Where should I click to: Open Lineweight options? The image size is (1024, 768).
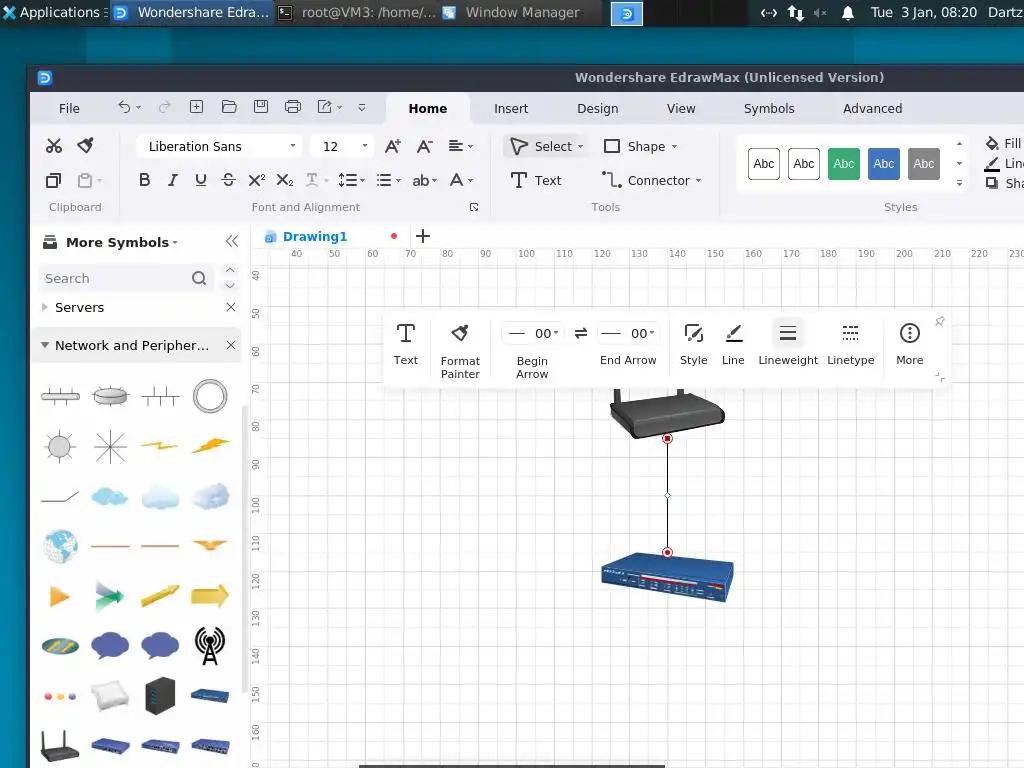tap(788, 345)
